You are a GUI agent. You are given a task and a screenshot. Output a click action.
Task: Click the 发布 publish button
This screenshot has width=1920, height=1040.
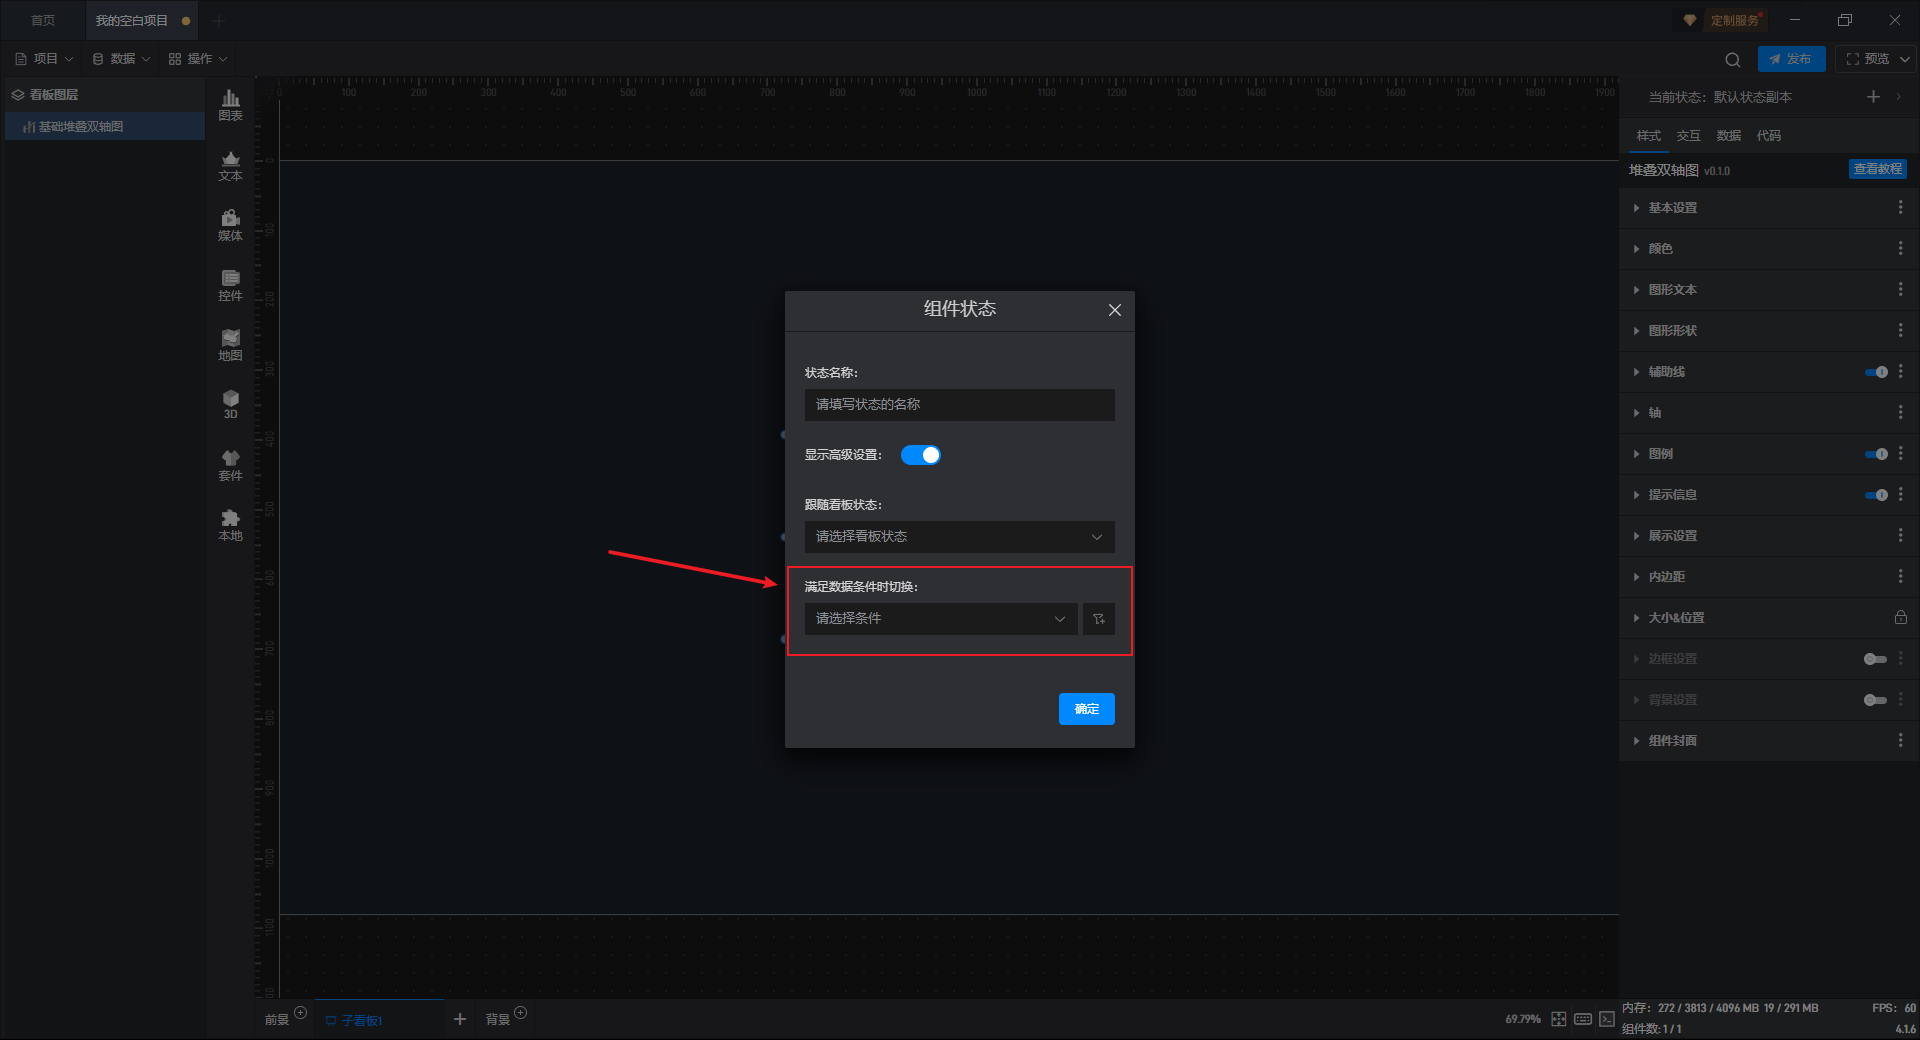1791,59
